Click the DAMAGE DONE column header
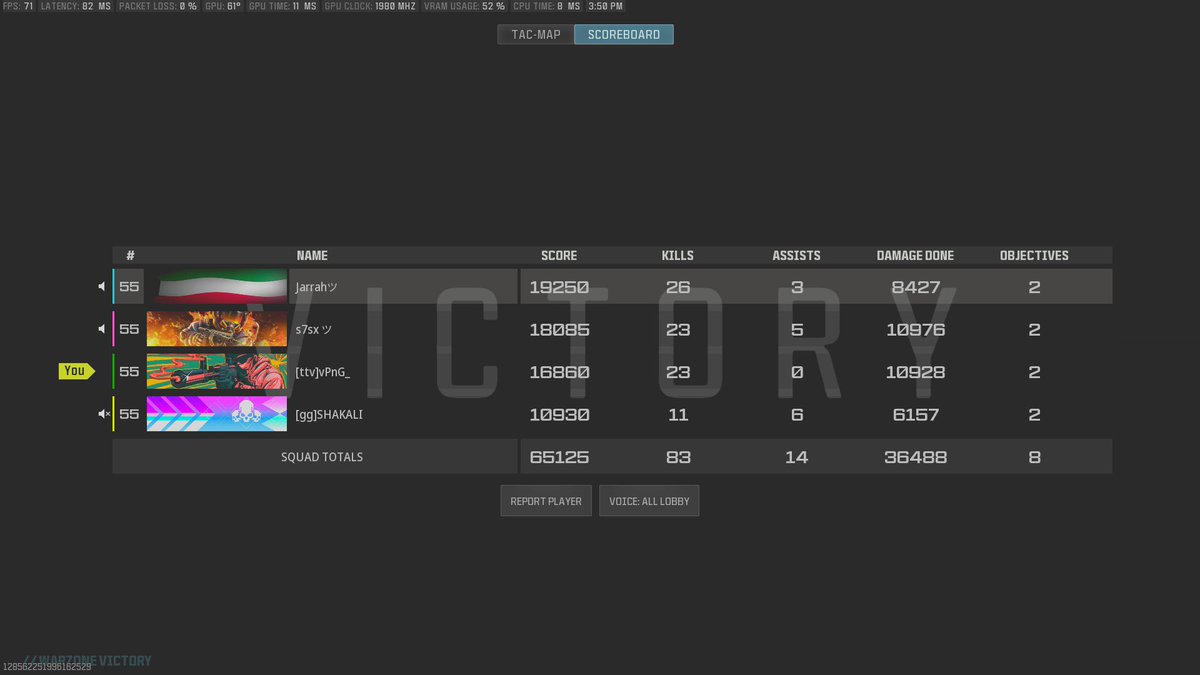The image size is (1200, 675). click(x=915, y=256)
